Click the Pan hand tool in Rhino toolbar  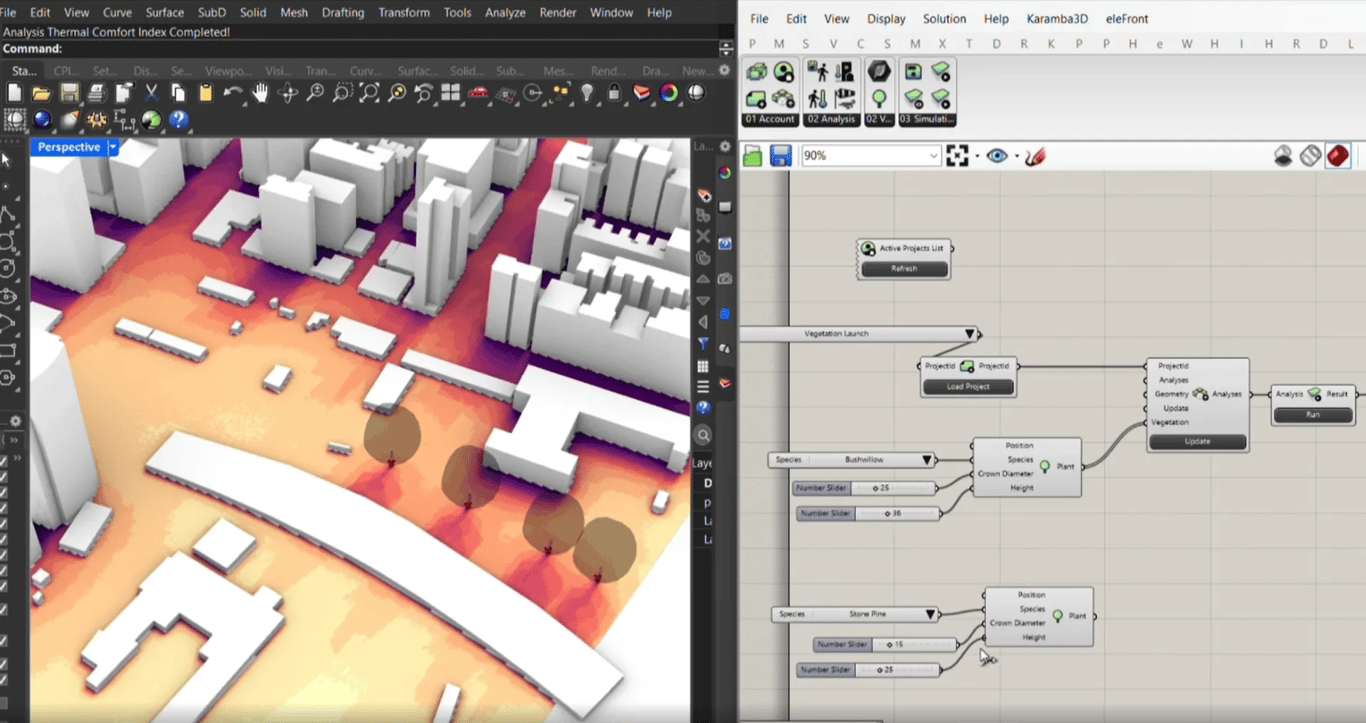(260, 93)
